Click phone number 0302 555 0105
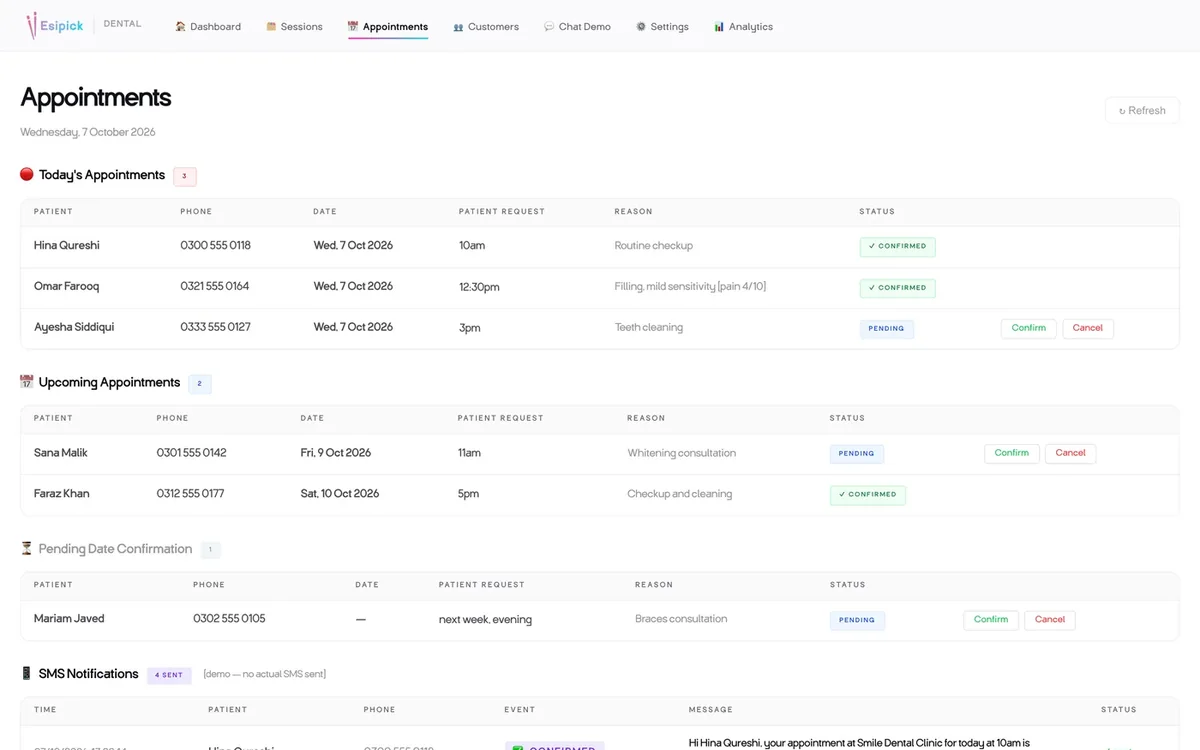This screenshot has width=1200, height=750. (229, 619)
